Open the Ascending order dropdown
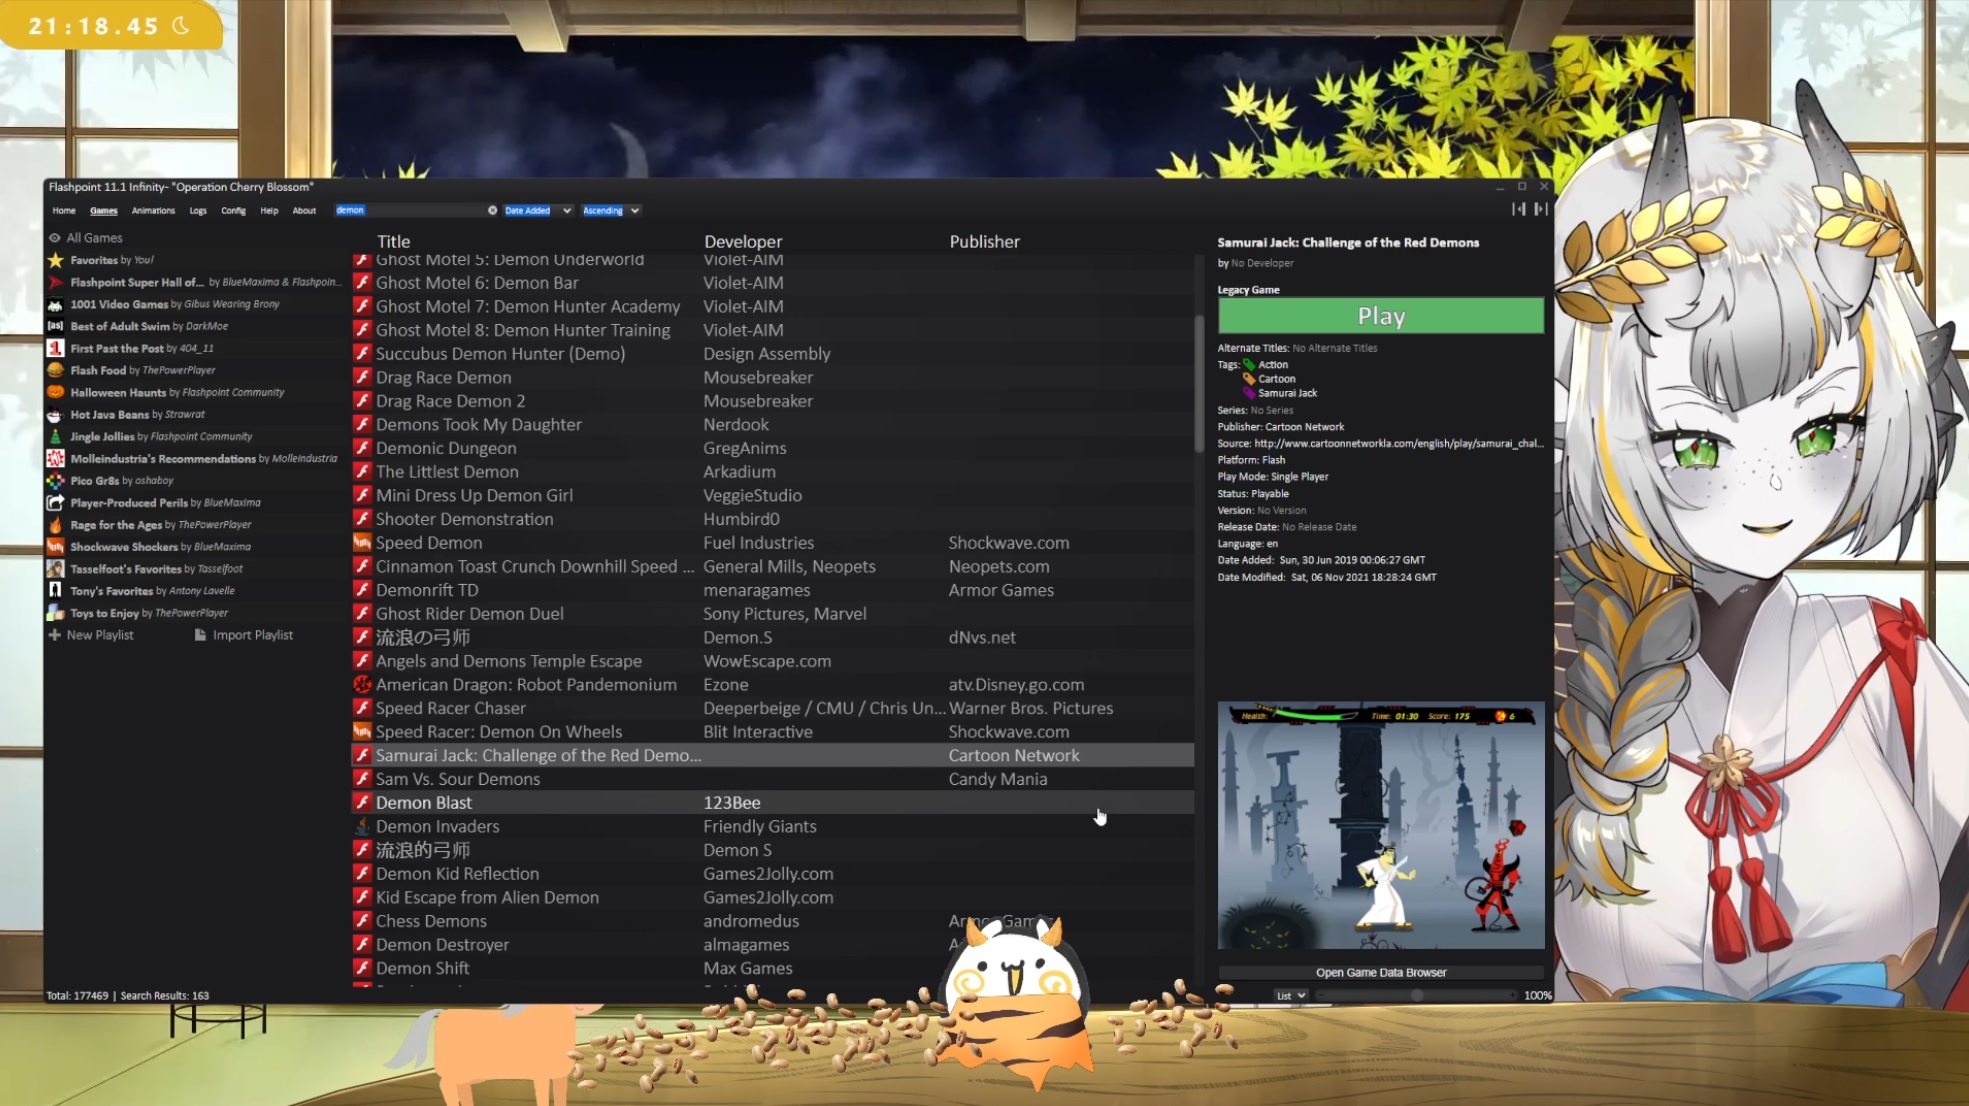1969x1106 pixels. click(x=611, y=210)
